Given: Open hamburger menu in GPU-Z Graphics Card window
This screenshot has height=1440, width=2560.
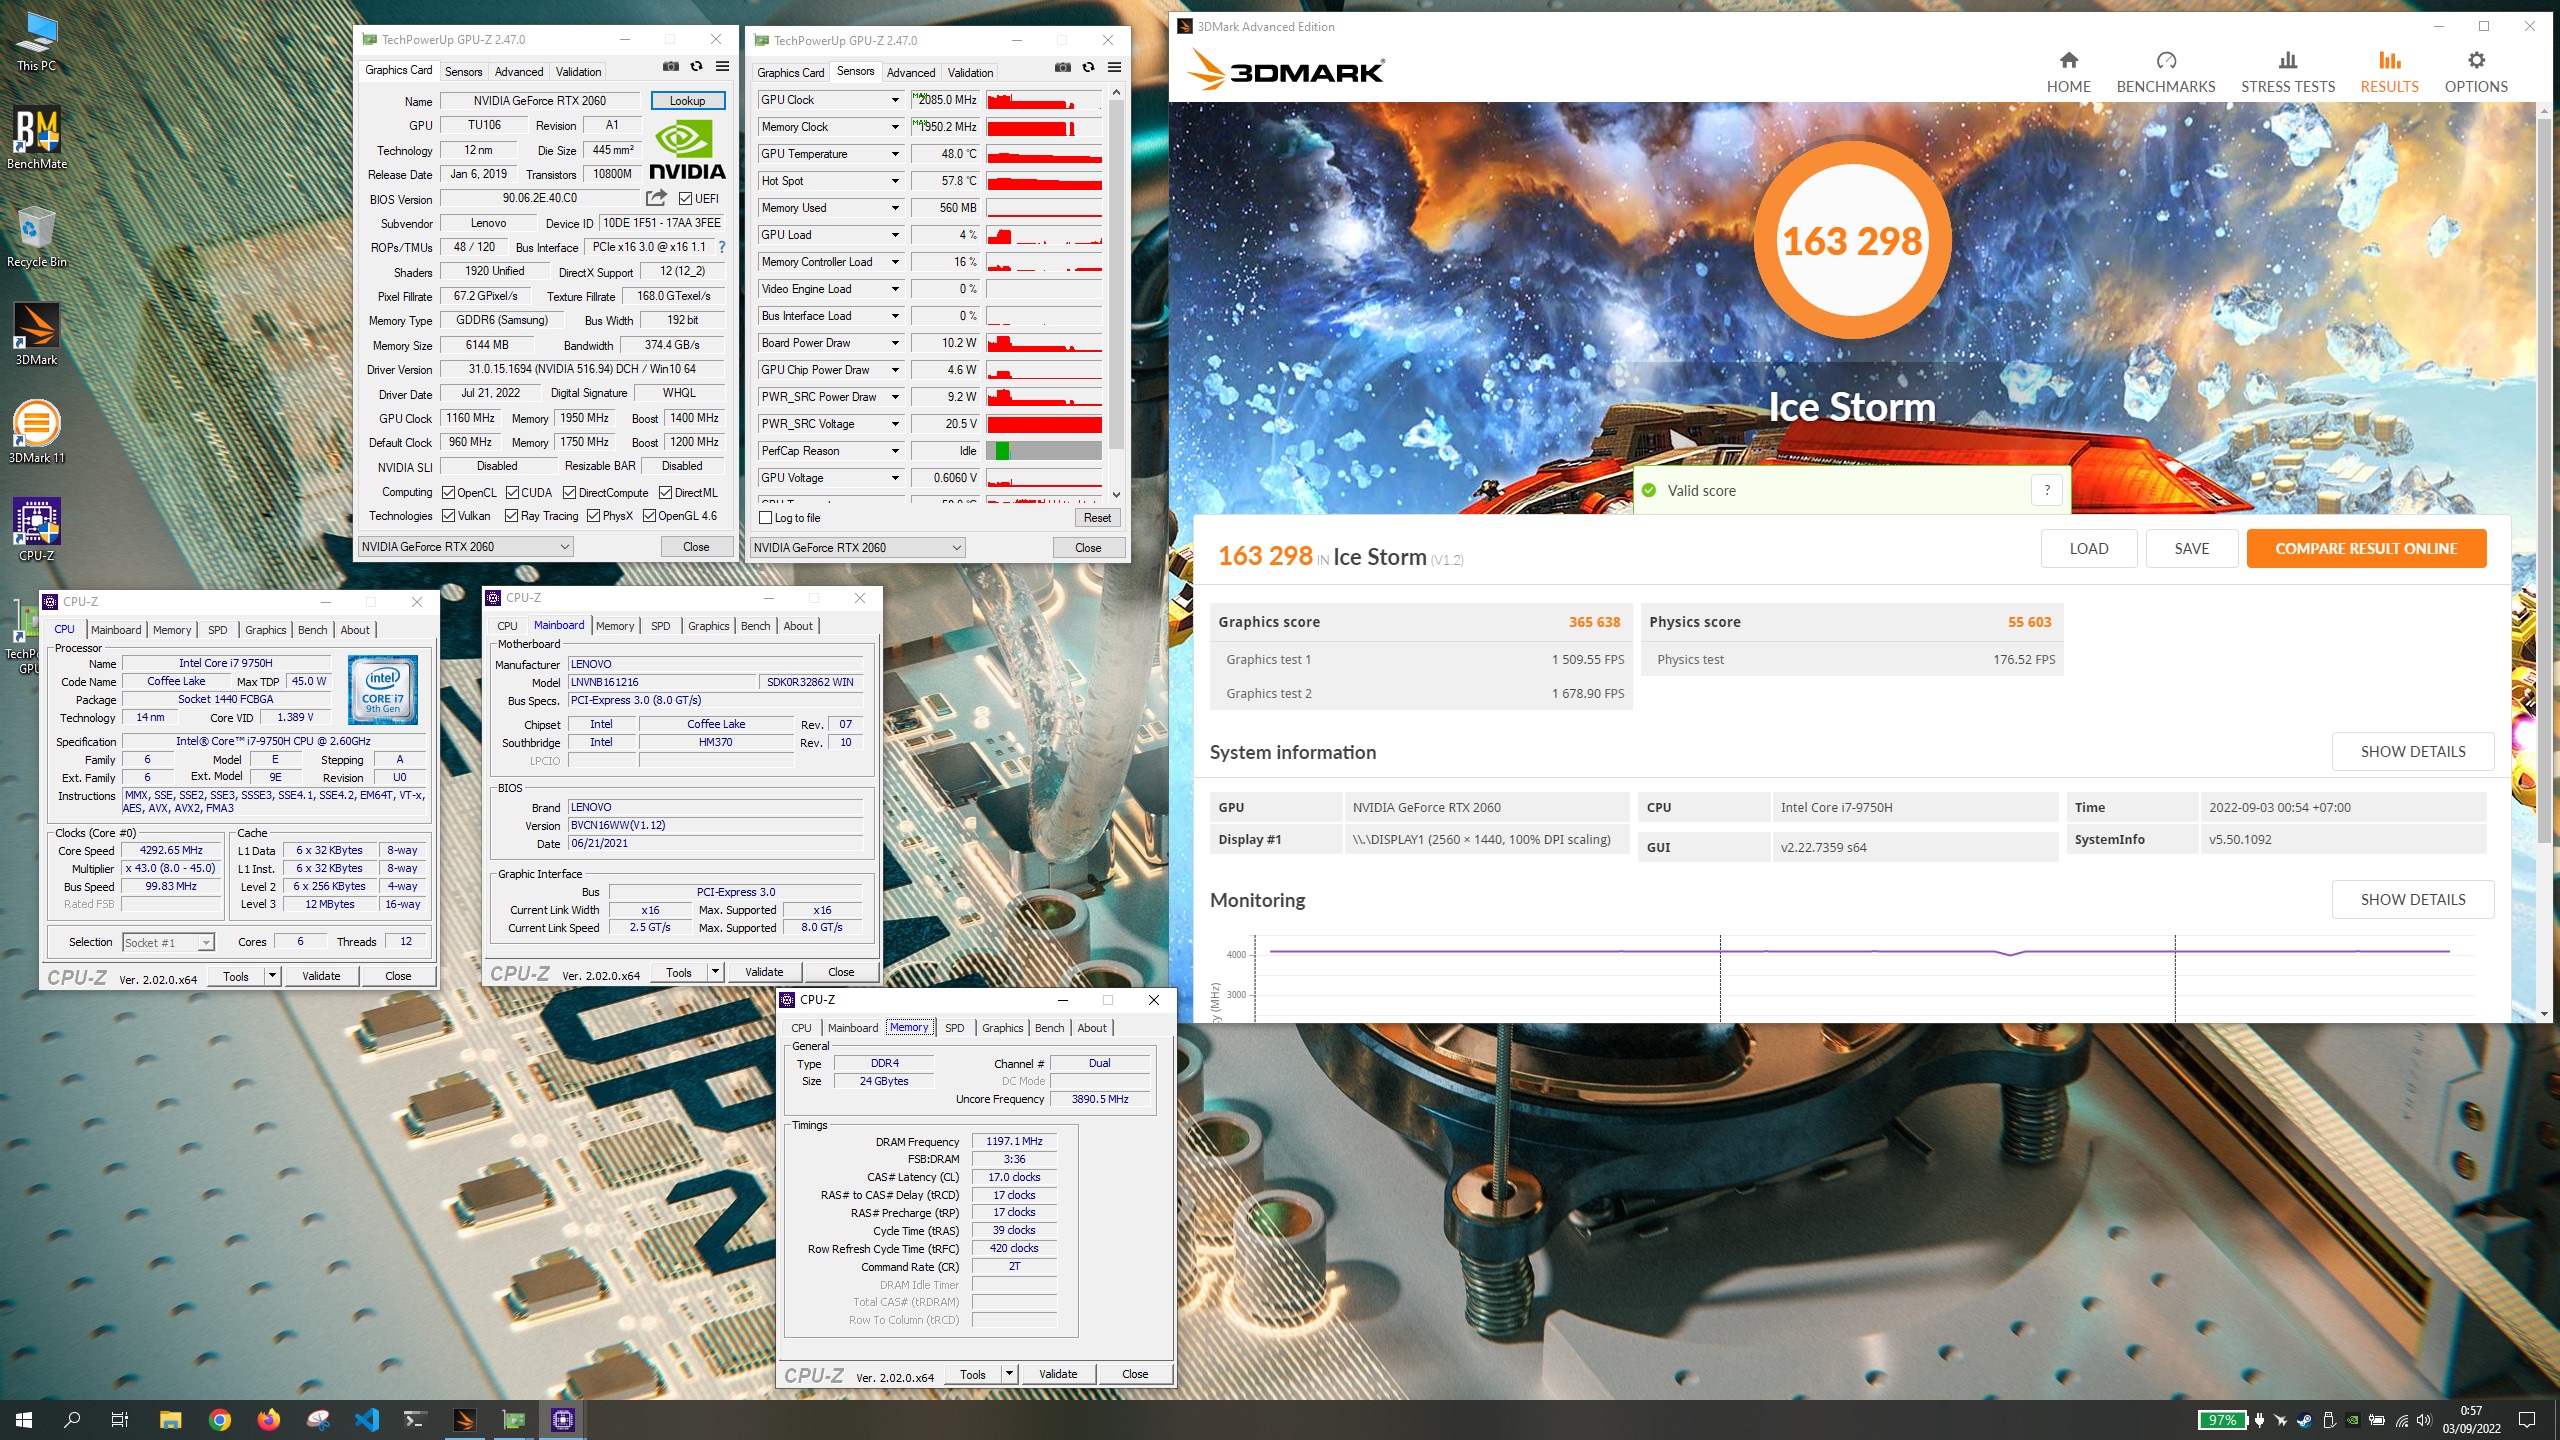Looking at the screenshot, I should (x=722, y=67).
